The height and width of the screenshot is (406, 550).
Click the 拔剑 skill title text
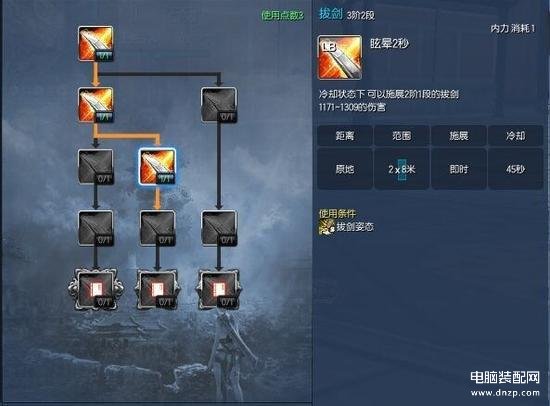coord(330,14)
